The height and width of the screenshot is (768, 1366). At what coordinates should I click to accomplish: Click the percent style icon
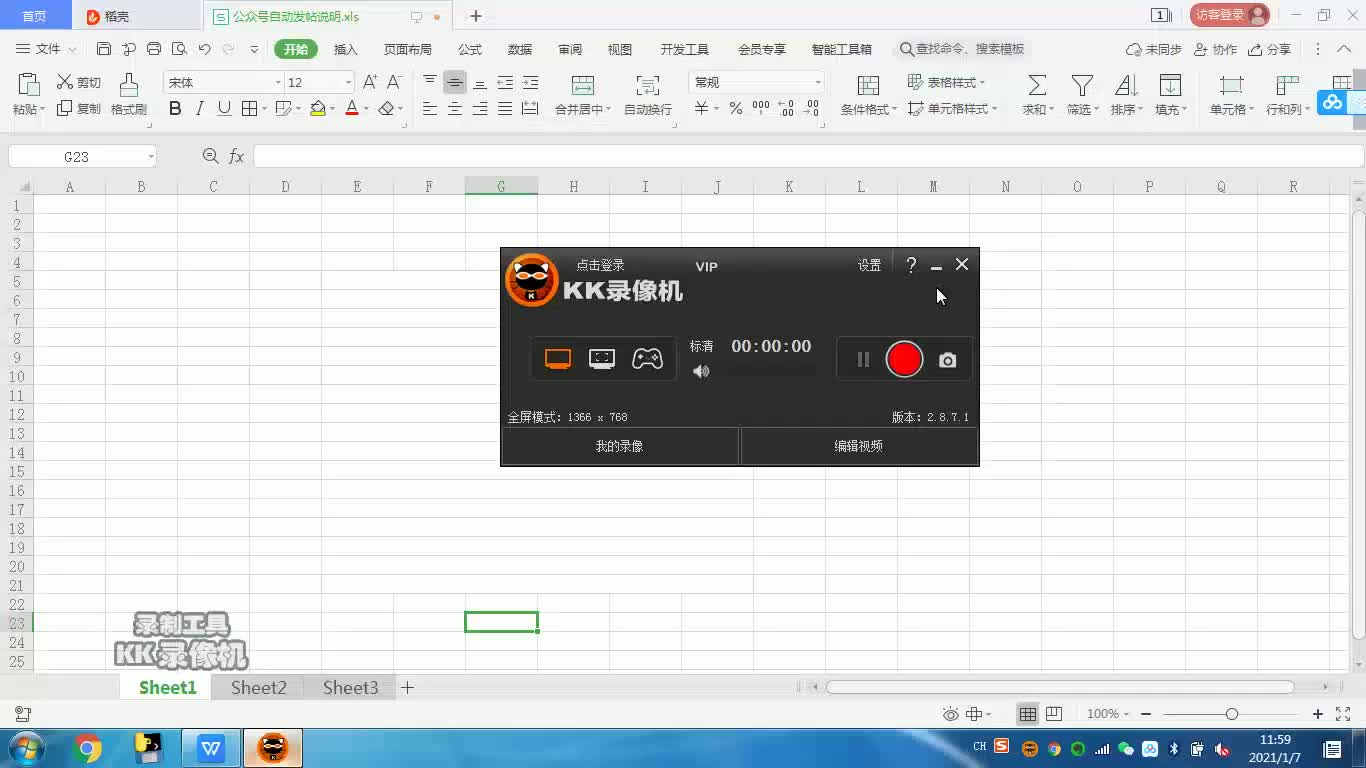coord(736,108)
